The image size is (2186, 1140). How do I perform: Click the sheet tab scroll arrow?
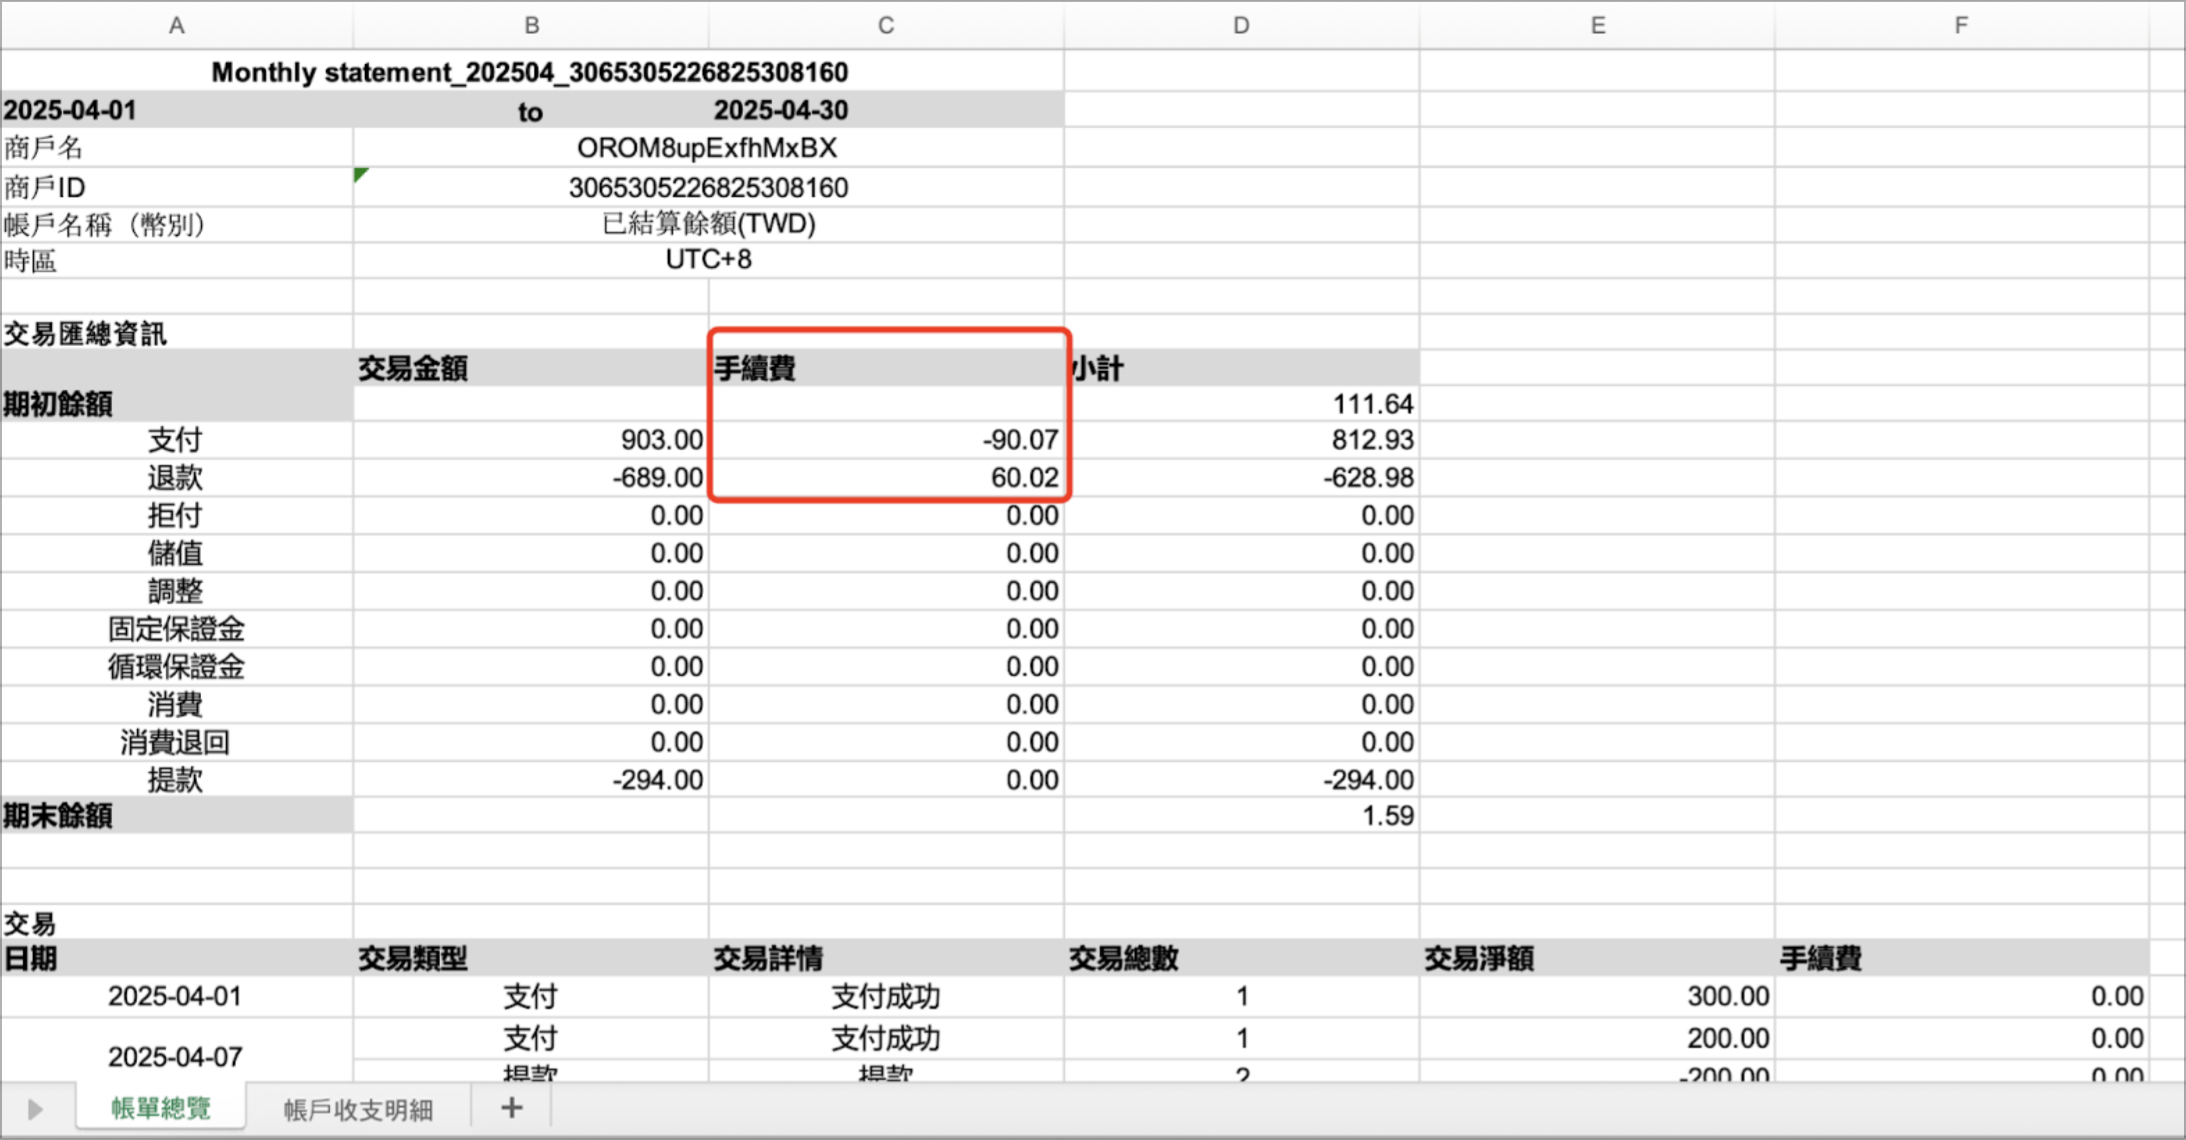[35, 1109]
